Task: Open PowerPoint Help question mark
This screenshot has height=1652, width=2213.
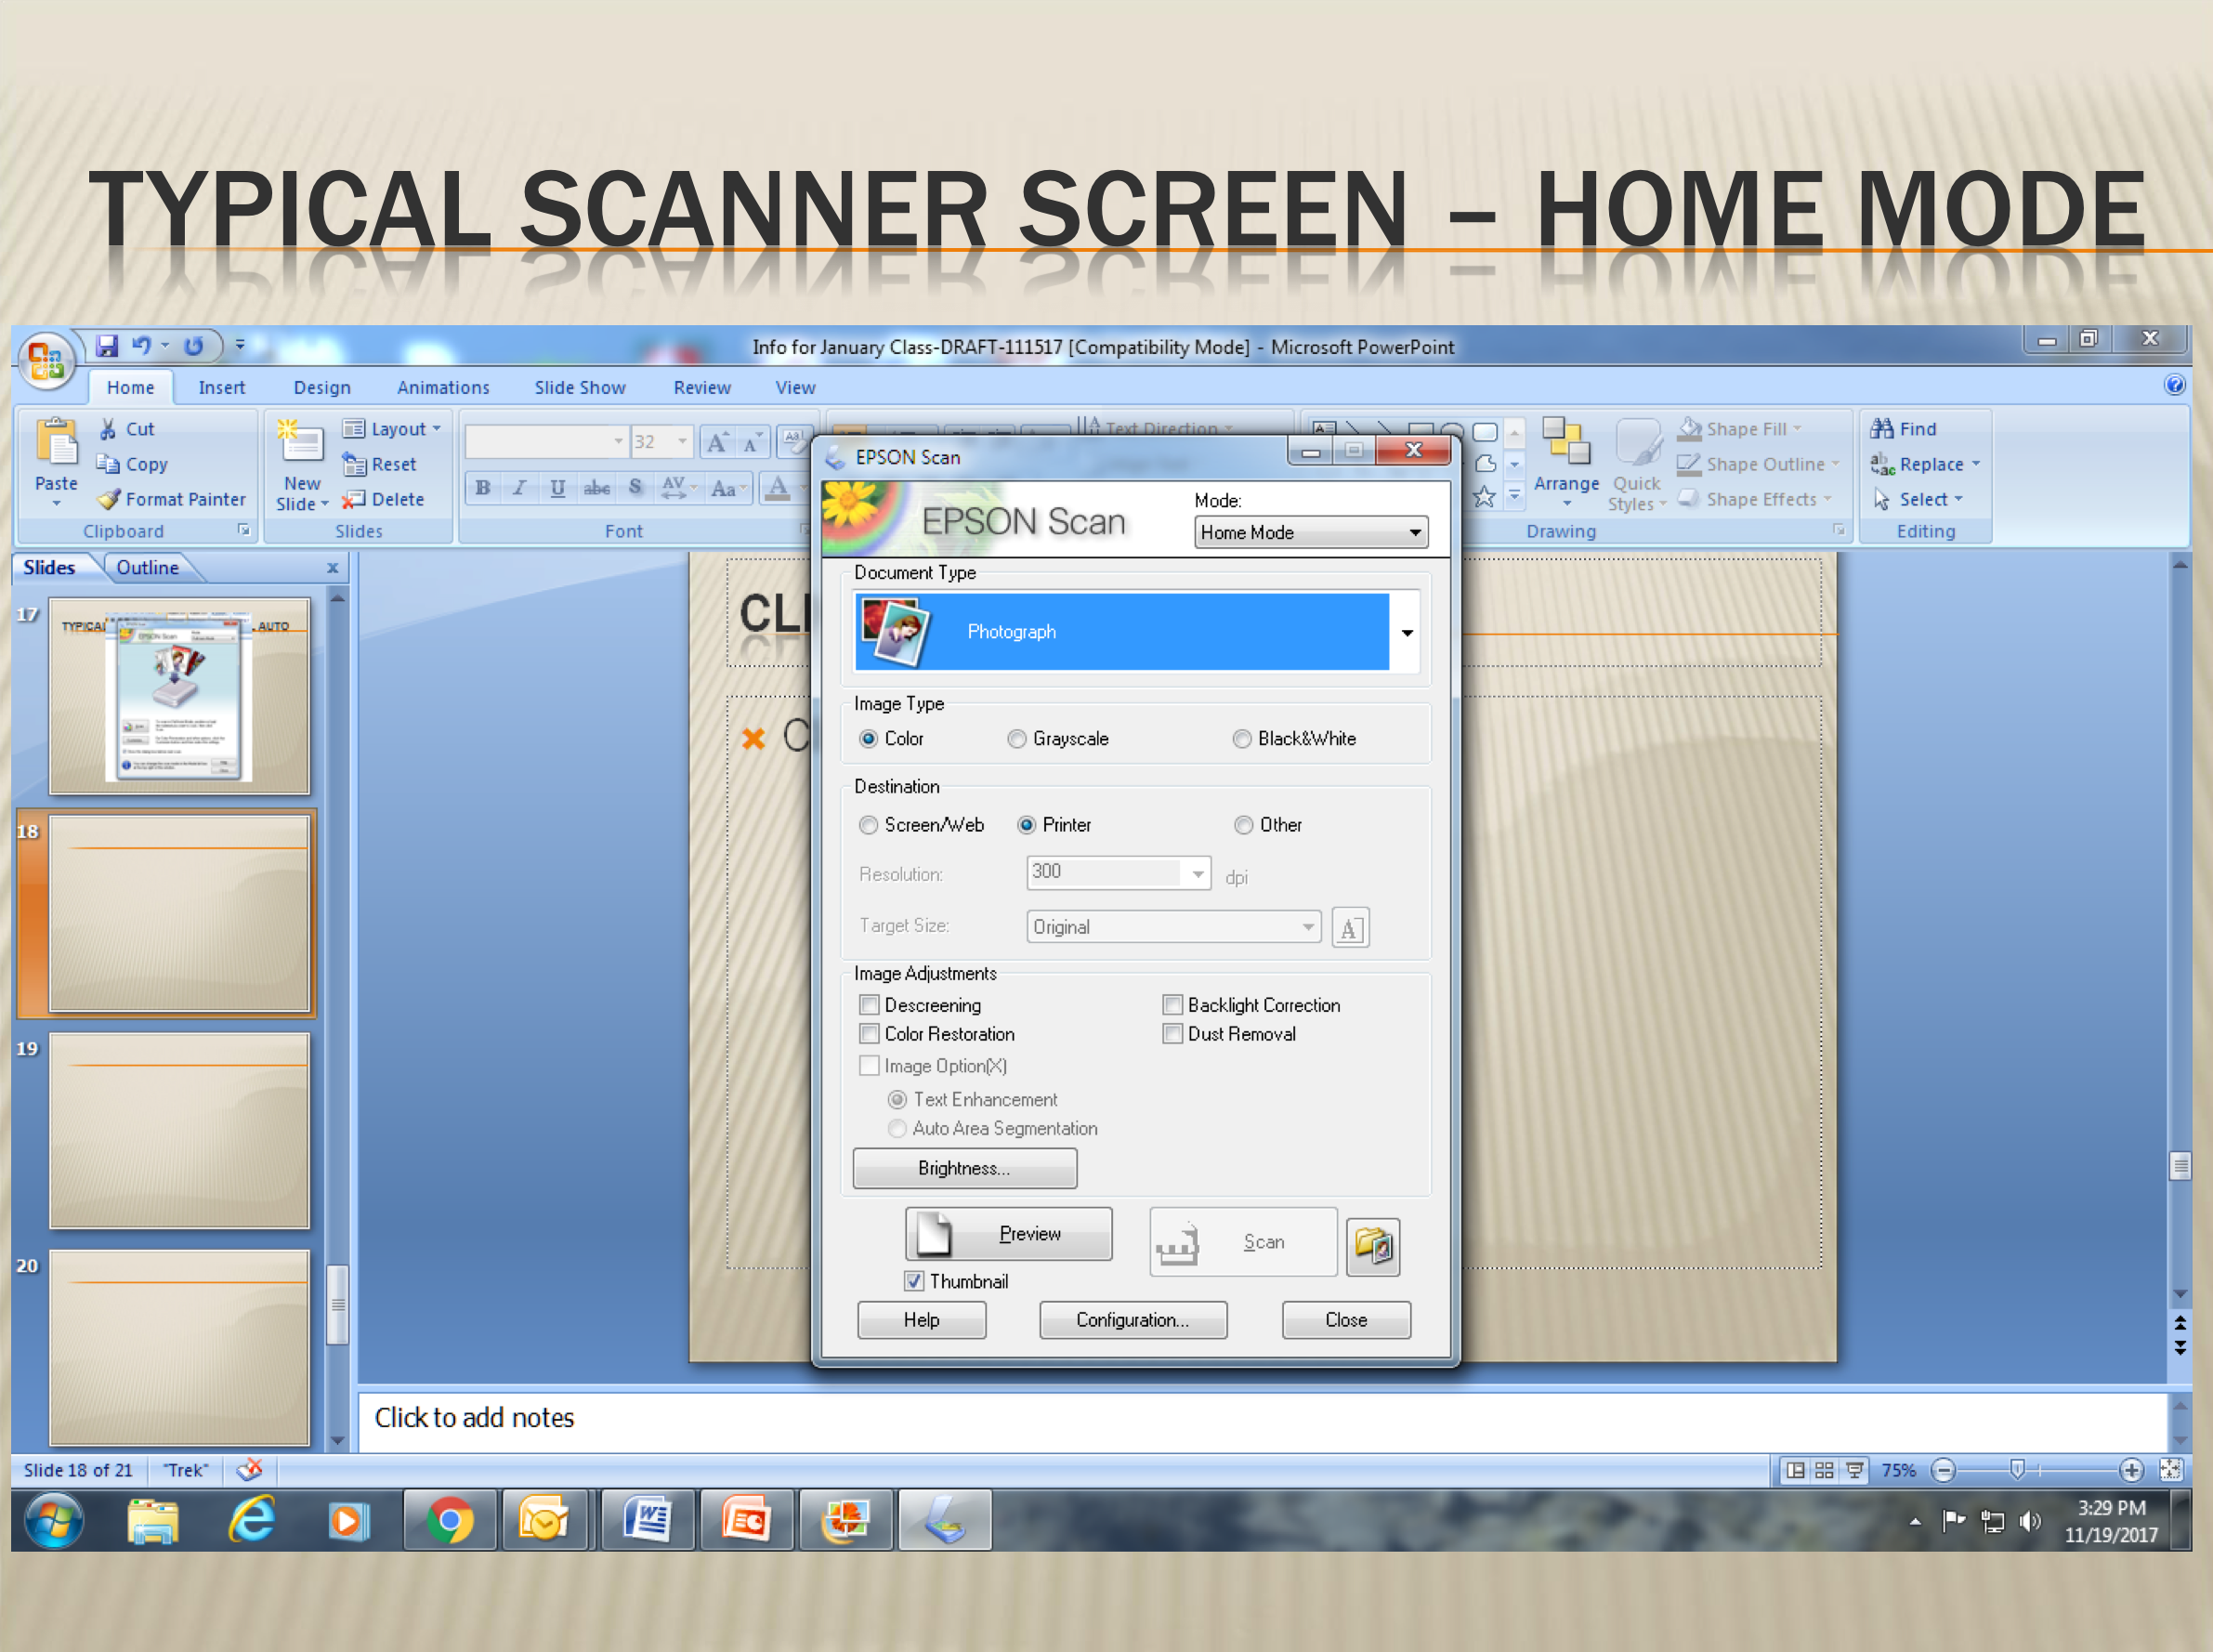Action: click(x=2174, y=385)
